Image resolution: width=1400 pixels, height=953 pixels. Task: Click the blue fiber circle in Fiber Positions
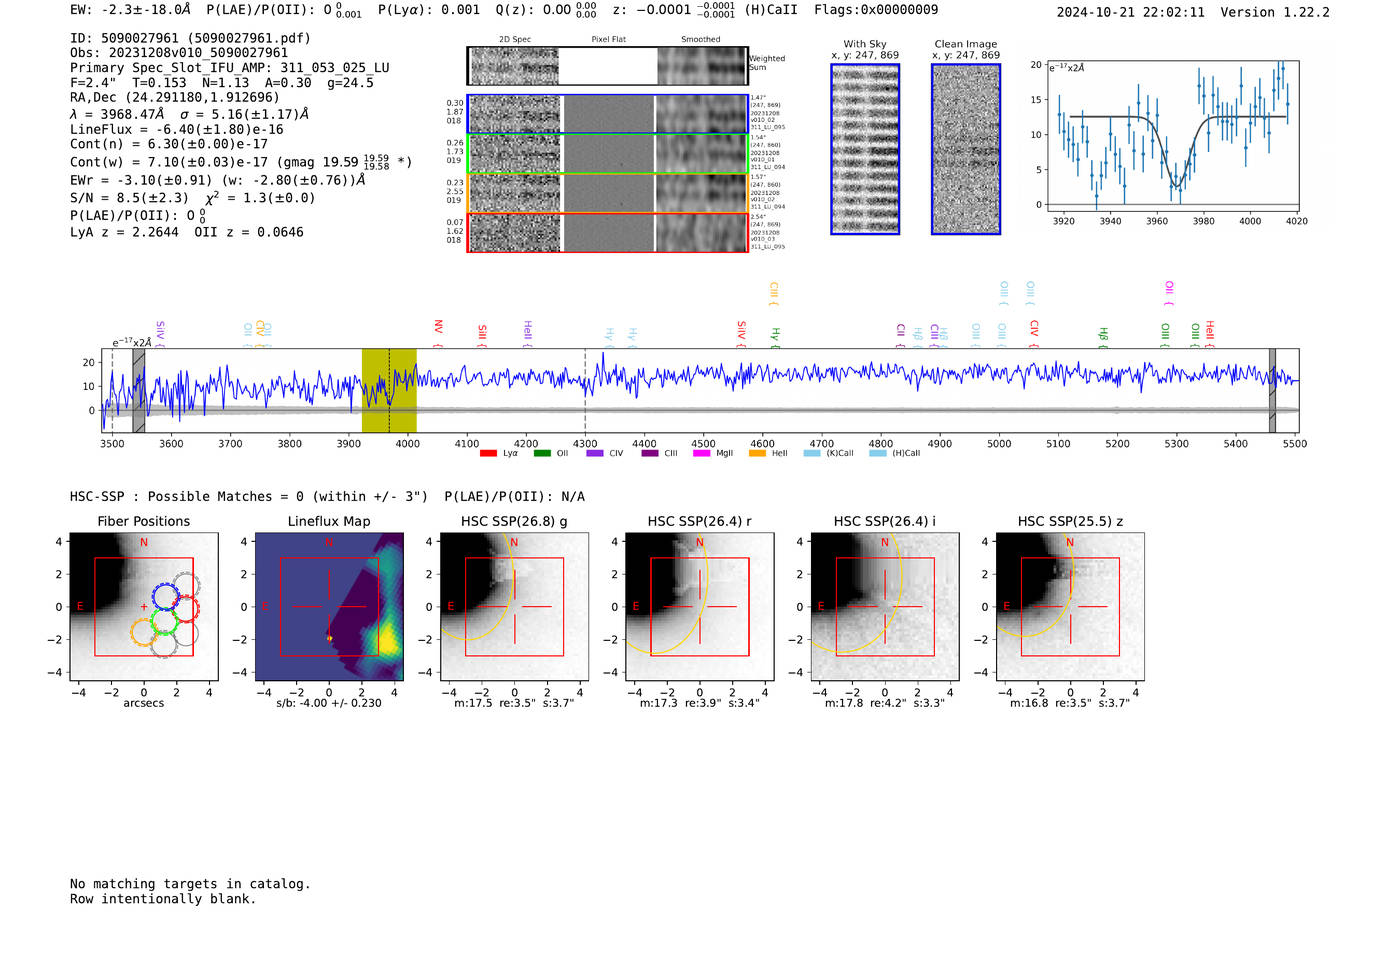pos(165,598)
